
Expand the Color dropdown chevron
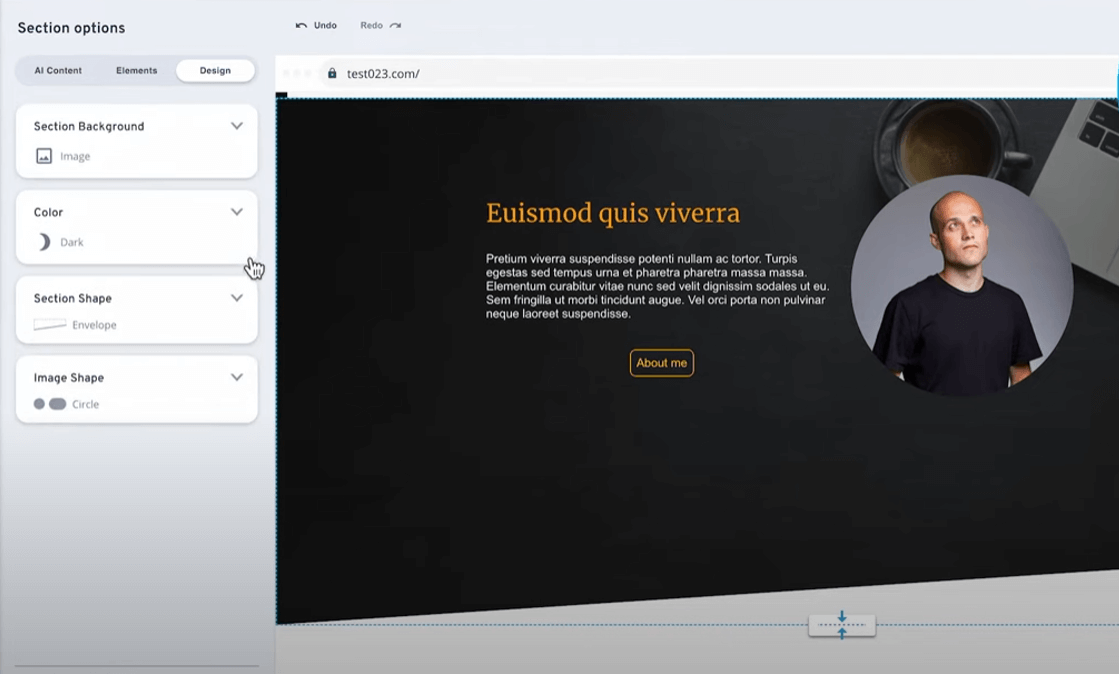pos(237,212)
